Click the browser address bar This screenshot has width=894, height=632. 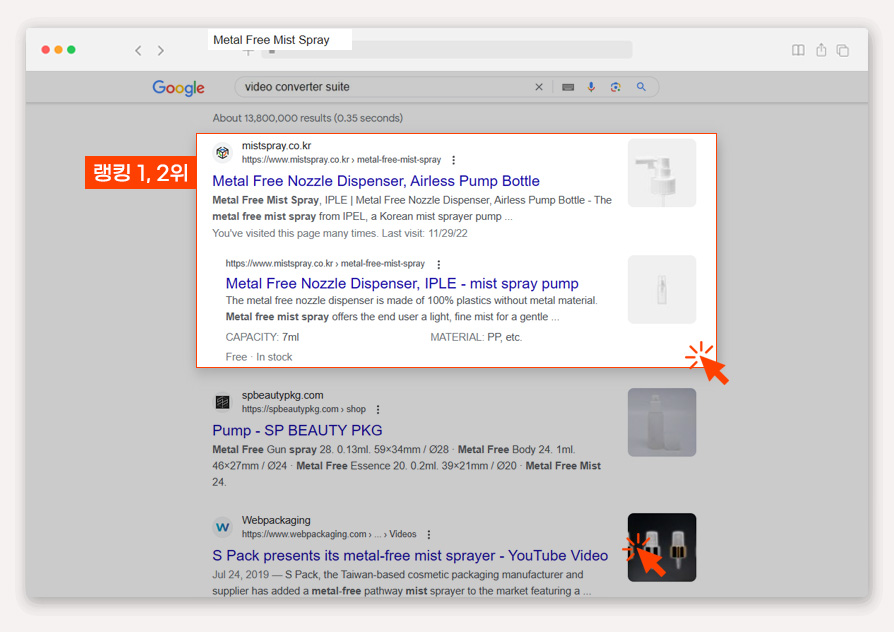tap(446, 50)
